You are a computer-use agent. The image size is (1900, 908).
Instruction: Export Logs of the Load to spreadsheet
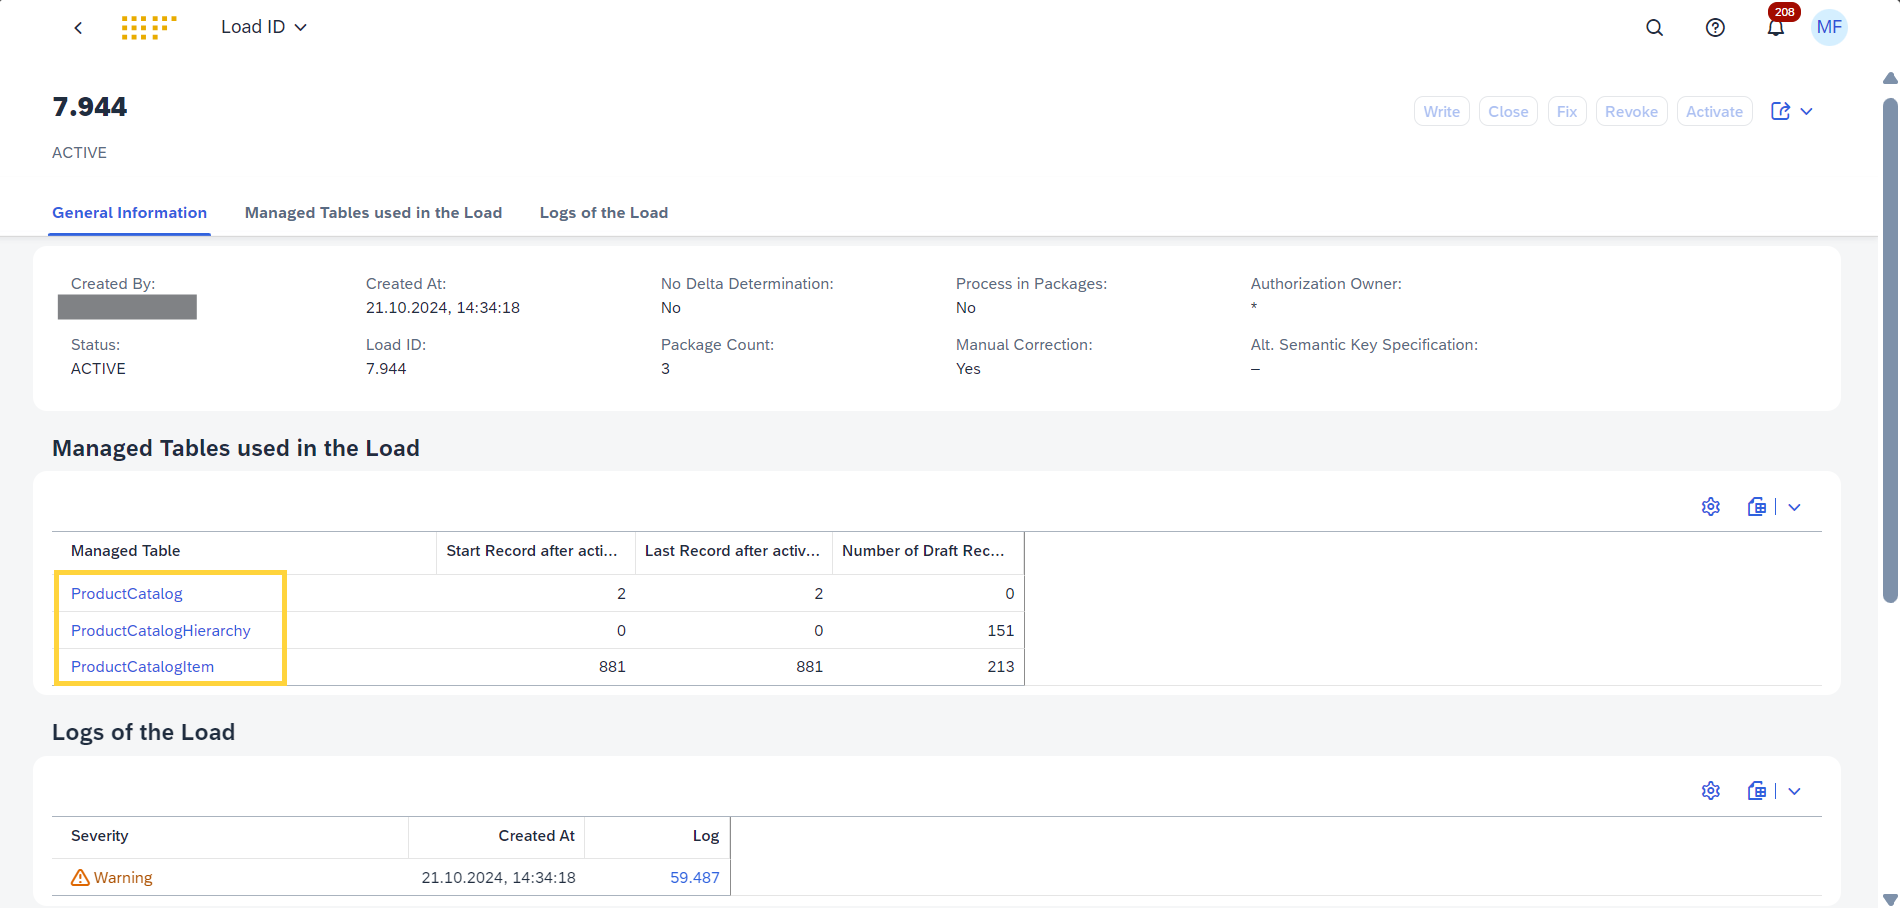coord(1757,791)
